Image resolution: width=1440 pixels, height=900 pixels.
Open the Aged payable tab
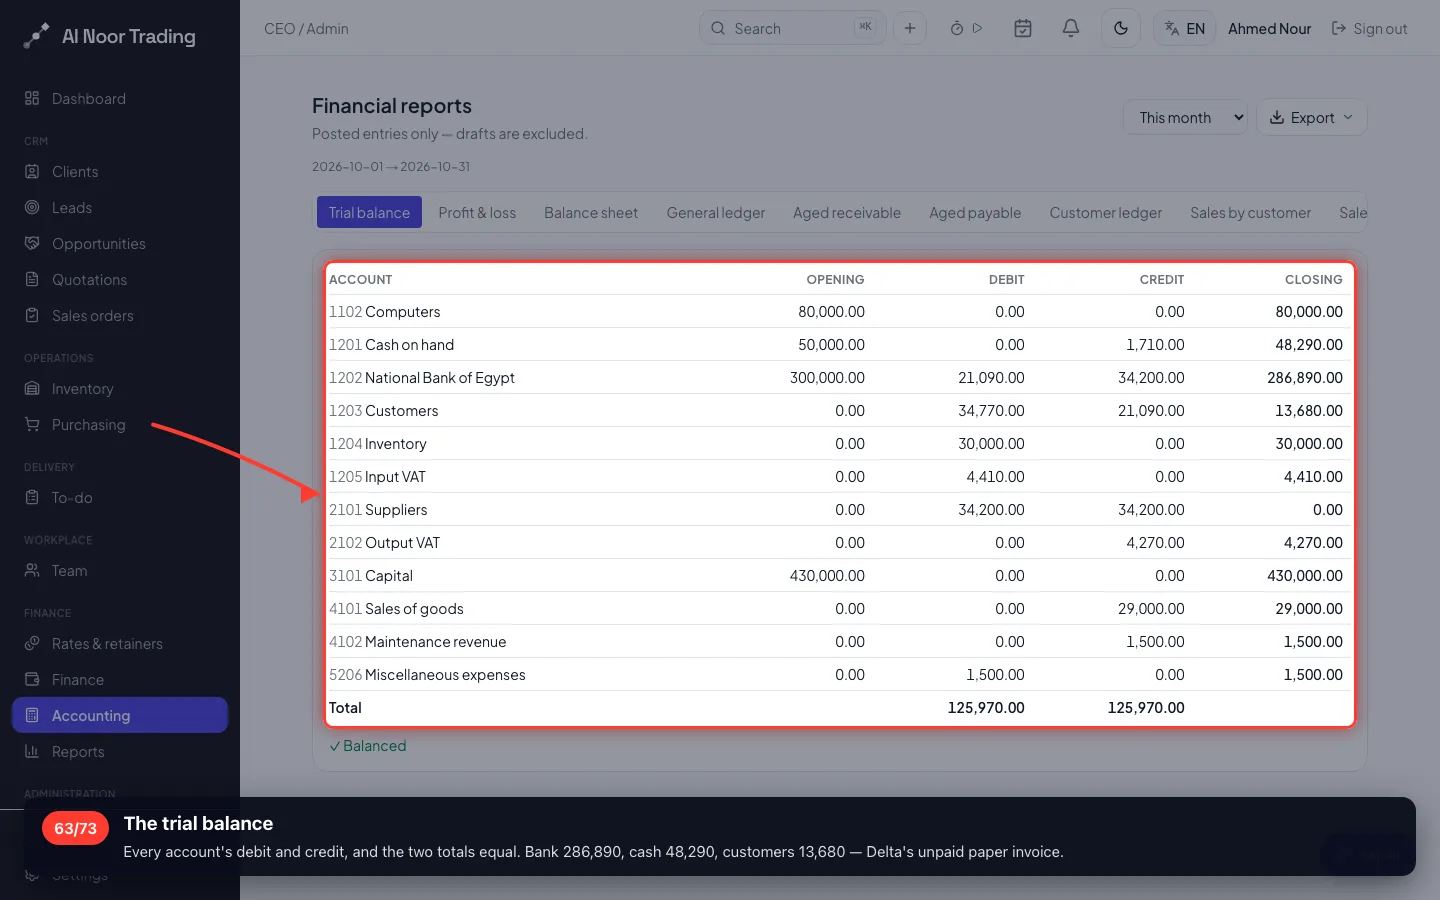coord(975,212)
